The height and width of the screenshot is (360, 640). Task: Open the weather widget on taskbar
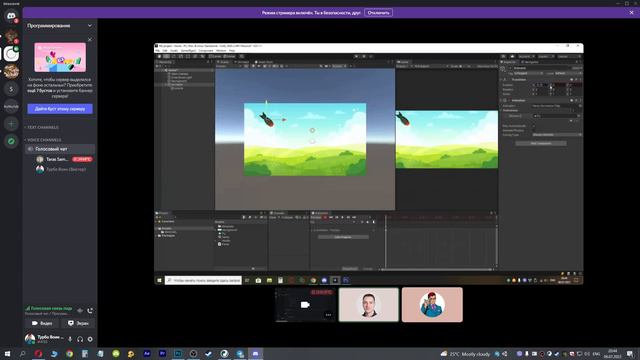point(465,354)
